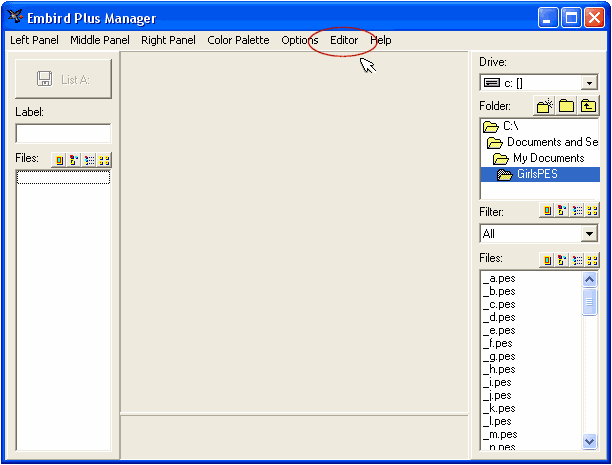
Task: Minimize the Embird Plus Manager window
Action: tap(547, 18)
